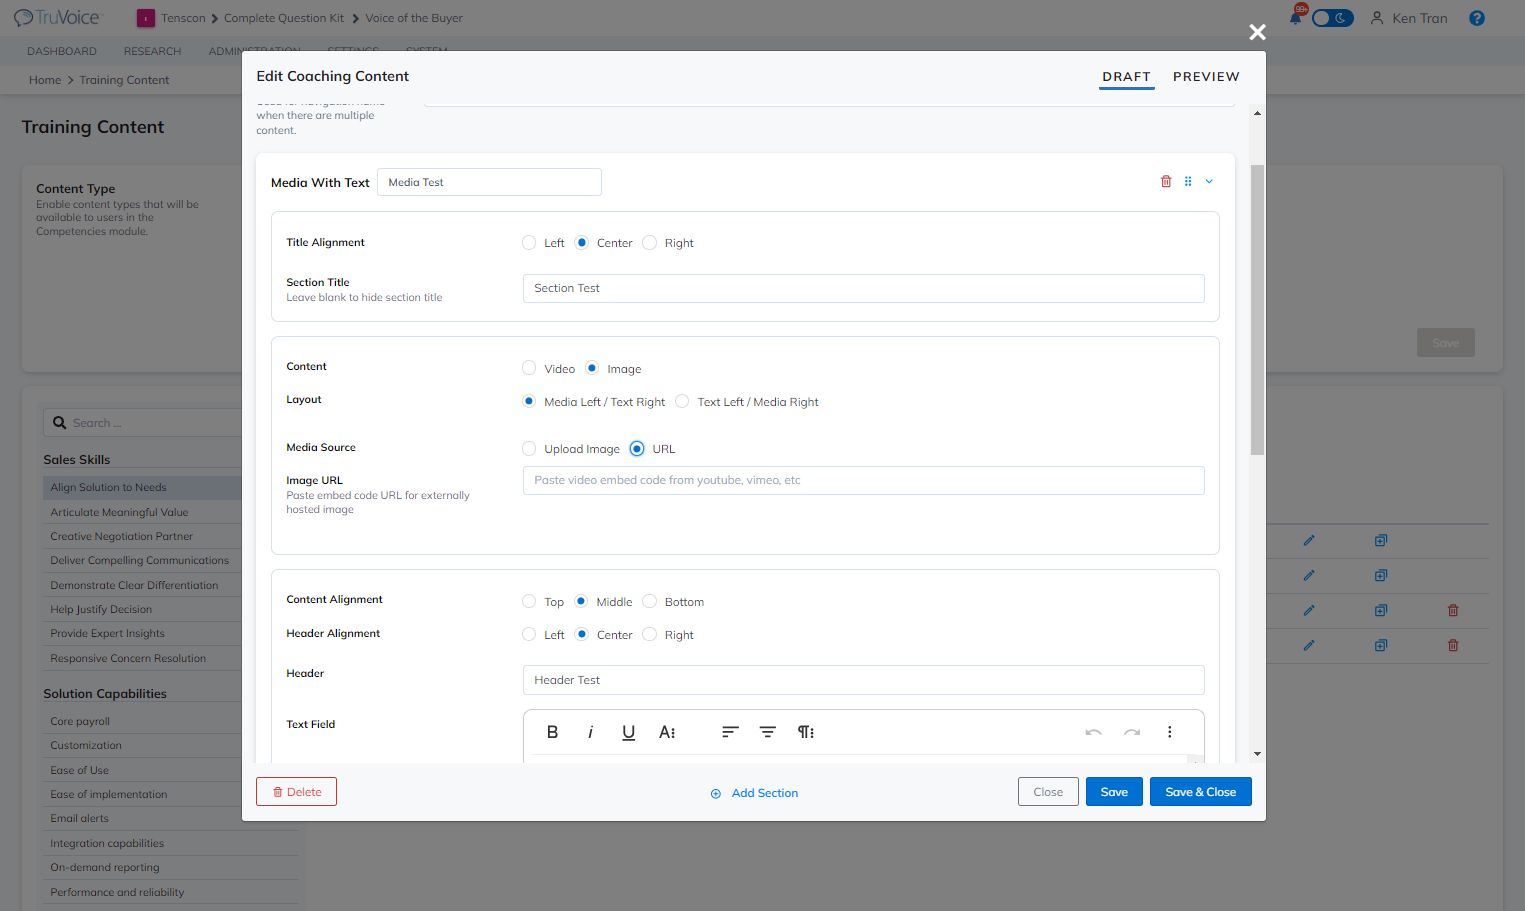Set Header Alignment to Left

pos(529,635)
